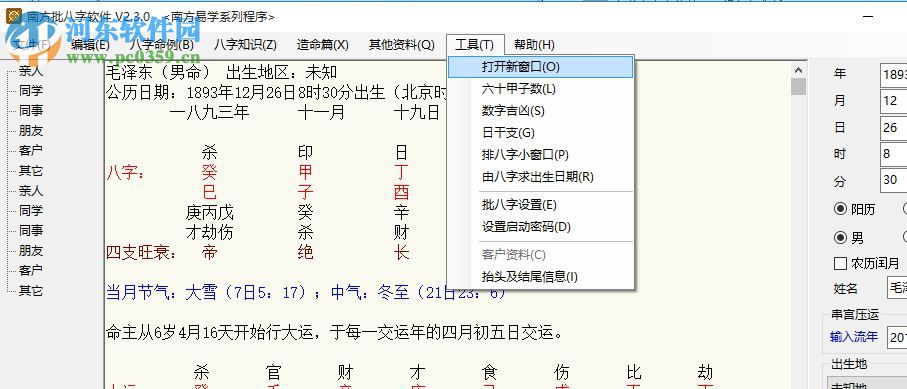Open the 文件(F) menu
The width and height of the screenshot is (907, 389).
(x=32, y=45)
